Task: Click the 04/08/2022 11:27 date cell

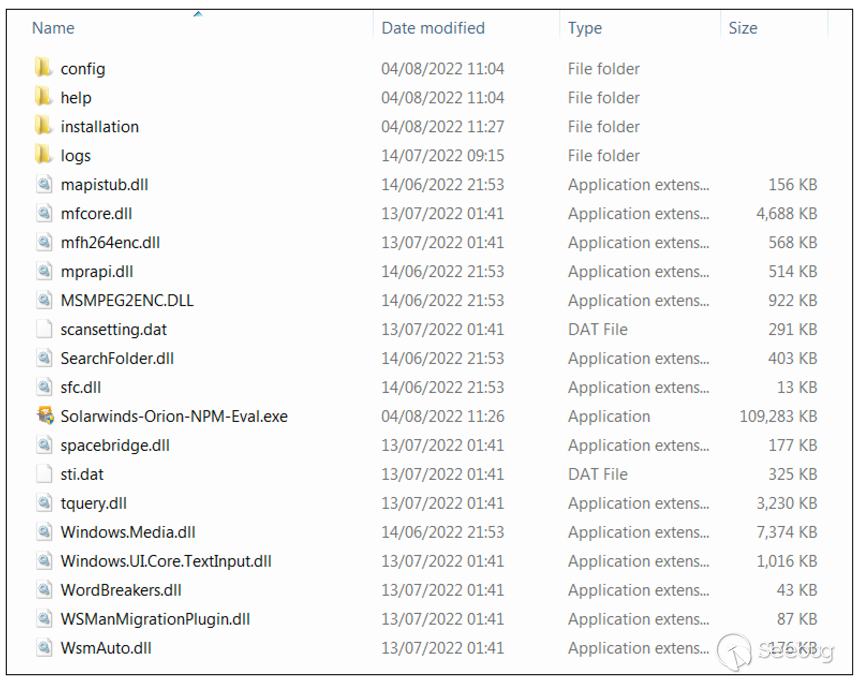Action: [443, 126]
